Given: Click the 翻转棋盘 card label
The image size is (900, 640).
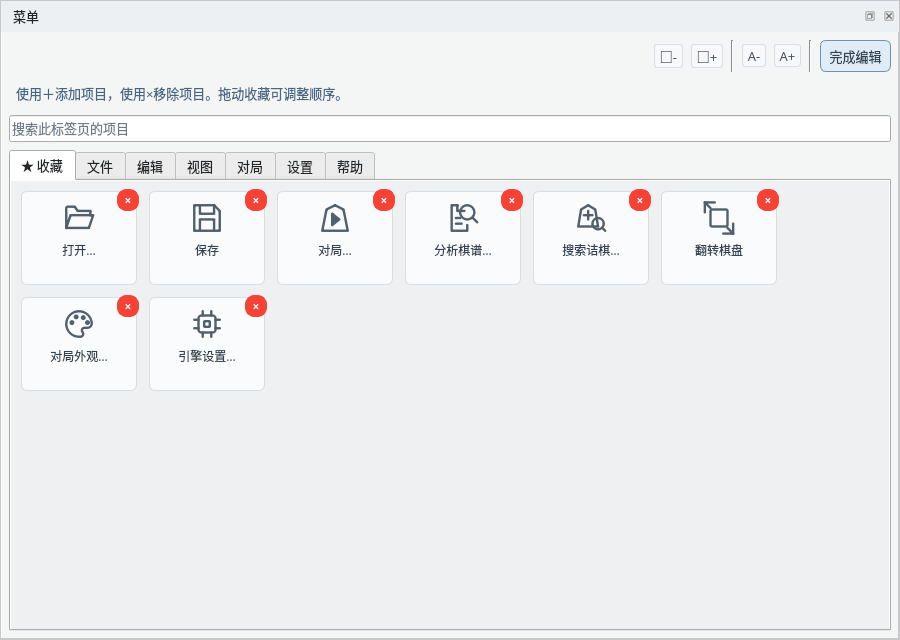Looking at the screenshot, I should coord(719,250).
